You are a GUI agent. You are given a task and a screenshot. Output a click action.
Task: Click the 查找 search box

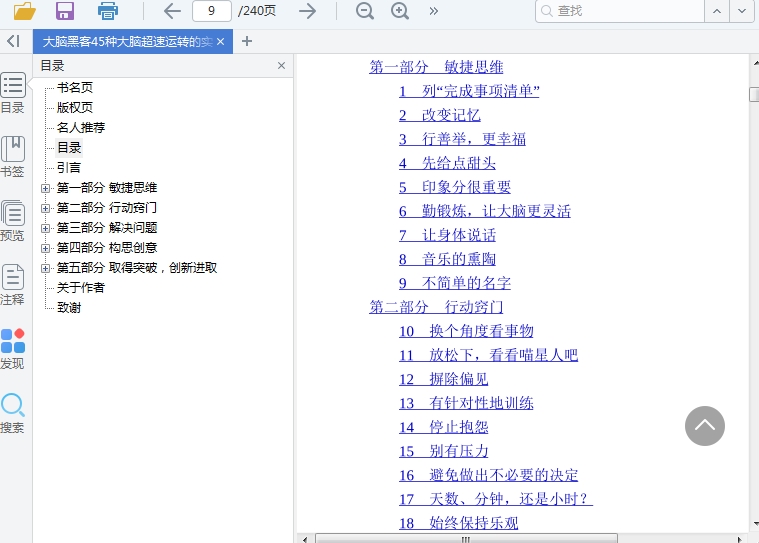pos(620,11)
